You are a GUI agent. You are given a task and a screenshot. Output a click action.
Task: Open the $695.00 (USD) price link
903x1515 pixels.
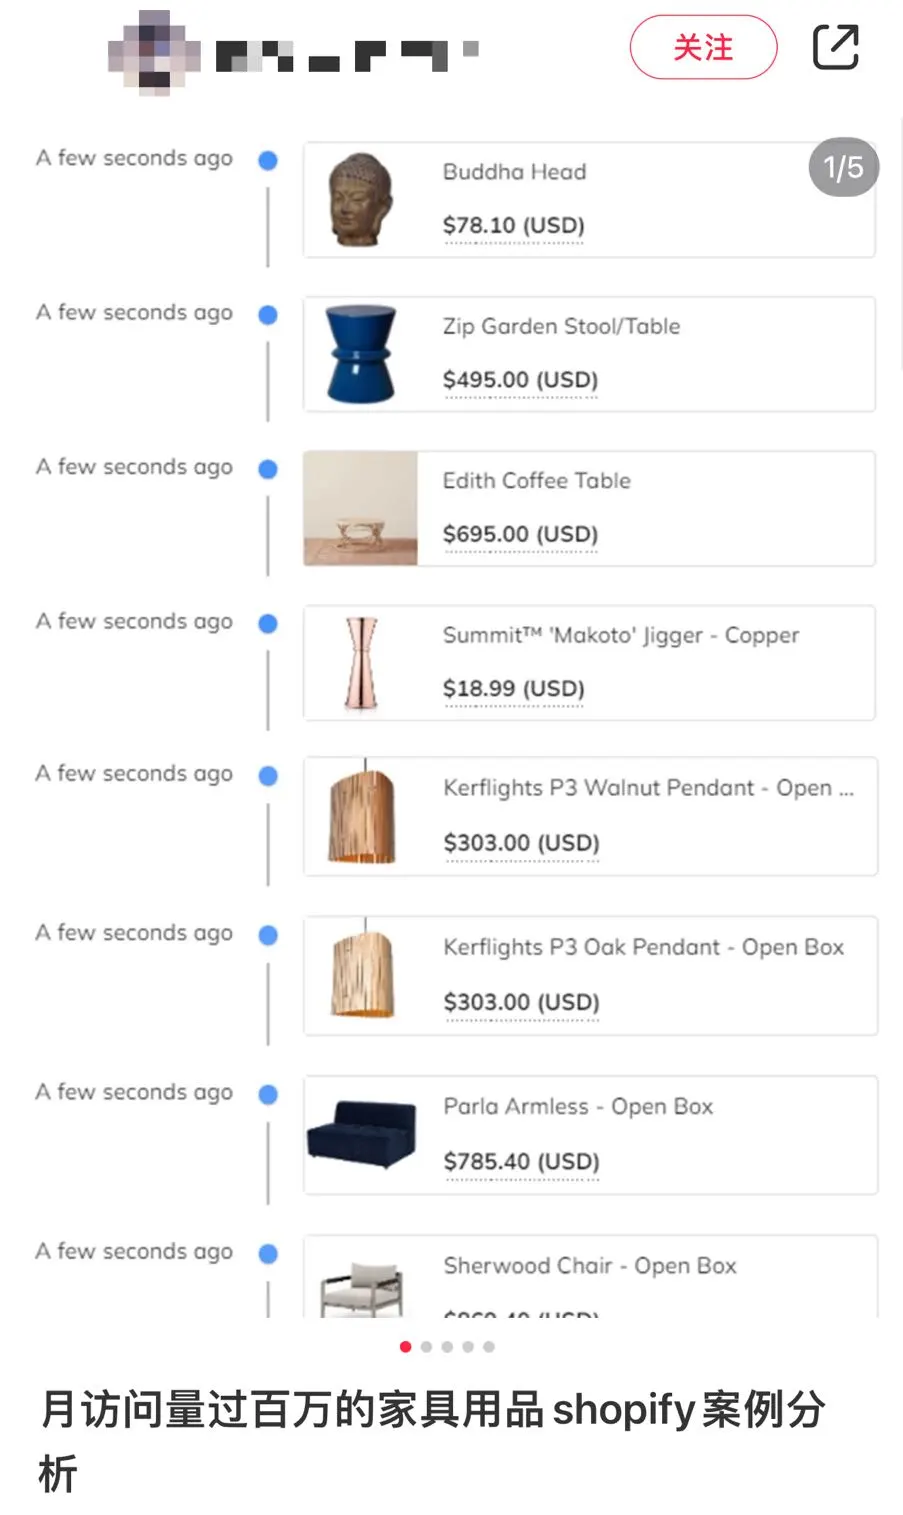520,535
